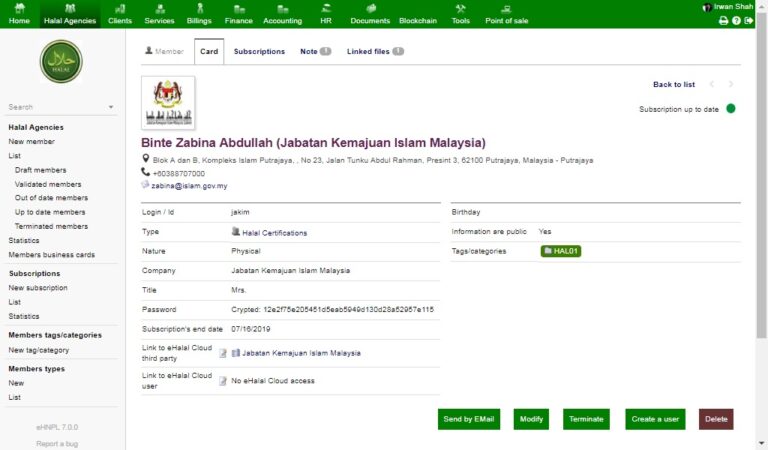
Task: Click the Back to list link
Action: point(674,84)
